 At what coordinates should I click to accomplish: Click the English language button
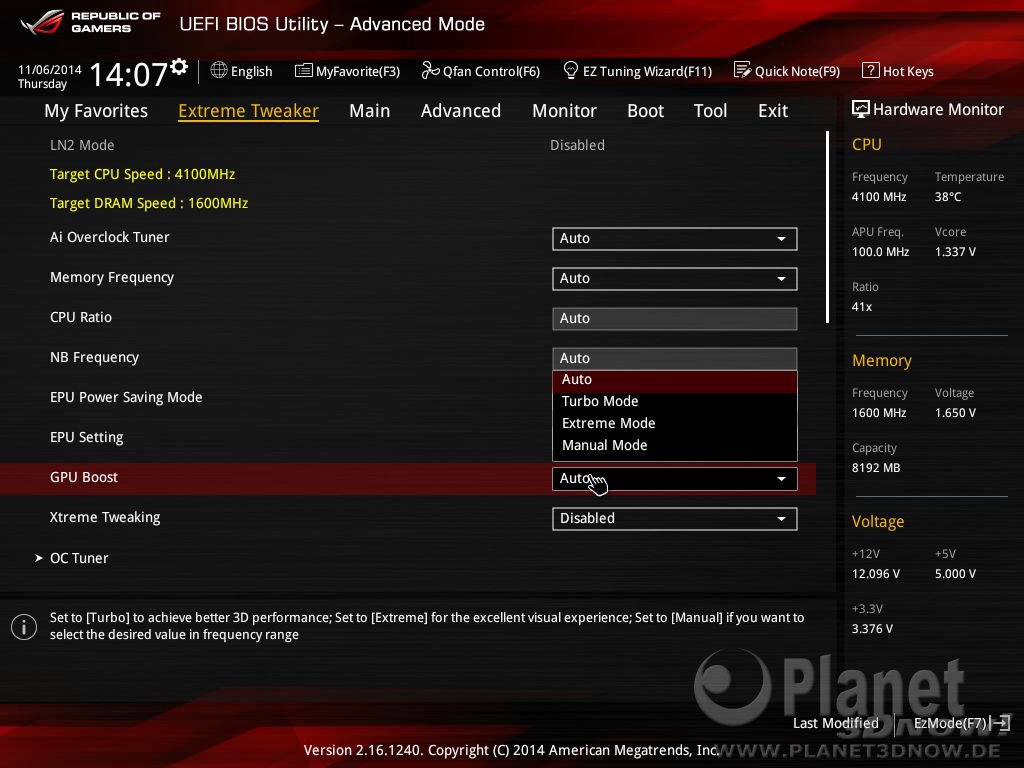(241, 71)
